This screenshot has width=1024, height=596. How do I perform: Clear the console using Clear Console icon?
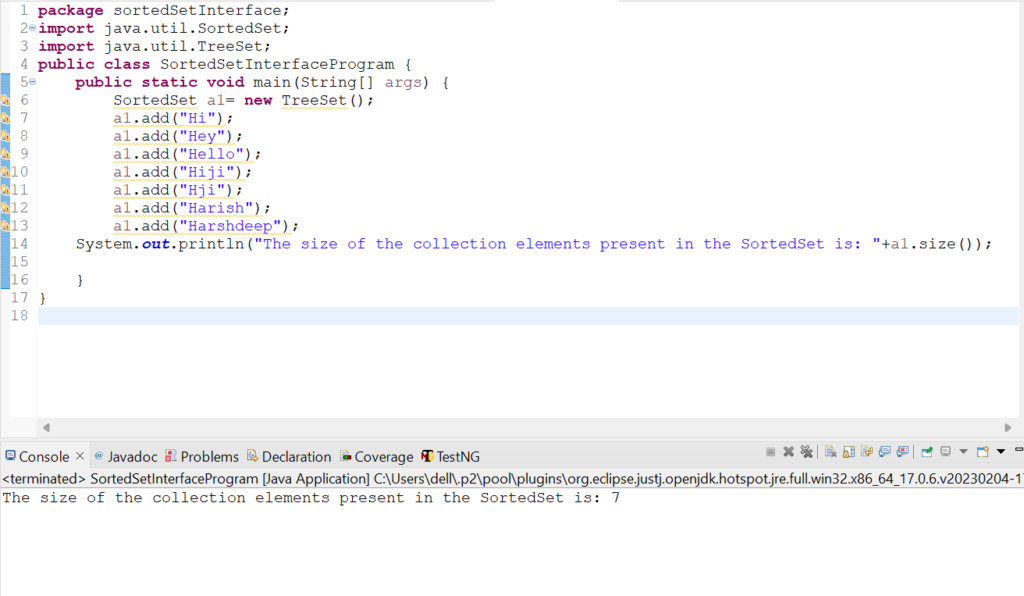tap(831, 452)
